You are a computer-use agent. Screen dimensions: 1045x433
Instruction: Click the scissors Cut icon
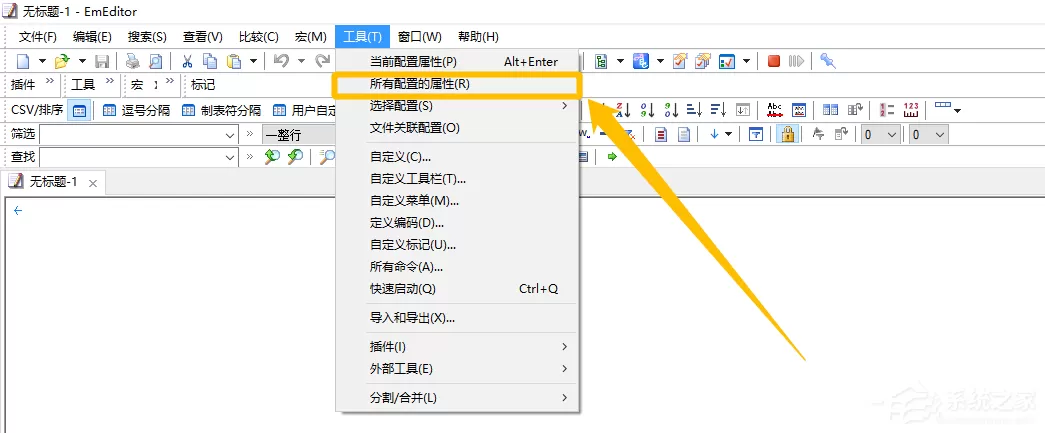[x=187, y=61]
